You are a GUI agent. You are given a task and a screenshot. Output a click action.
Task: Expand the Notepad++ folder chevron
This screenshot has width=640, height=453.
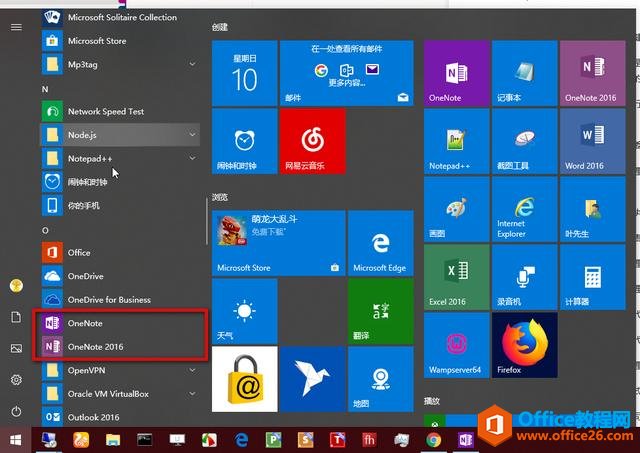(192, 158)
